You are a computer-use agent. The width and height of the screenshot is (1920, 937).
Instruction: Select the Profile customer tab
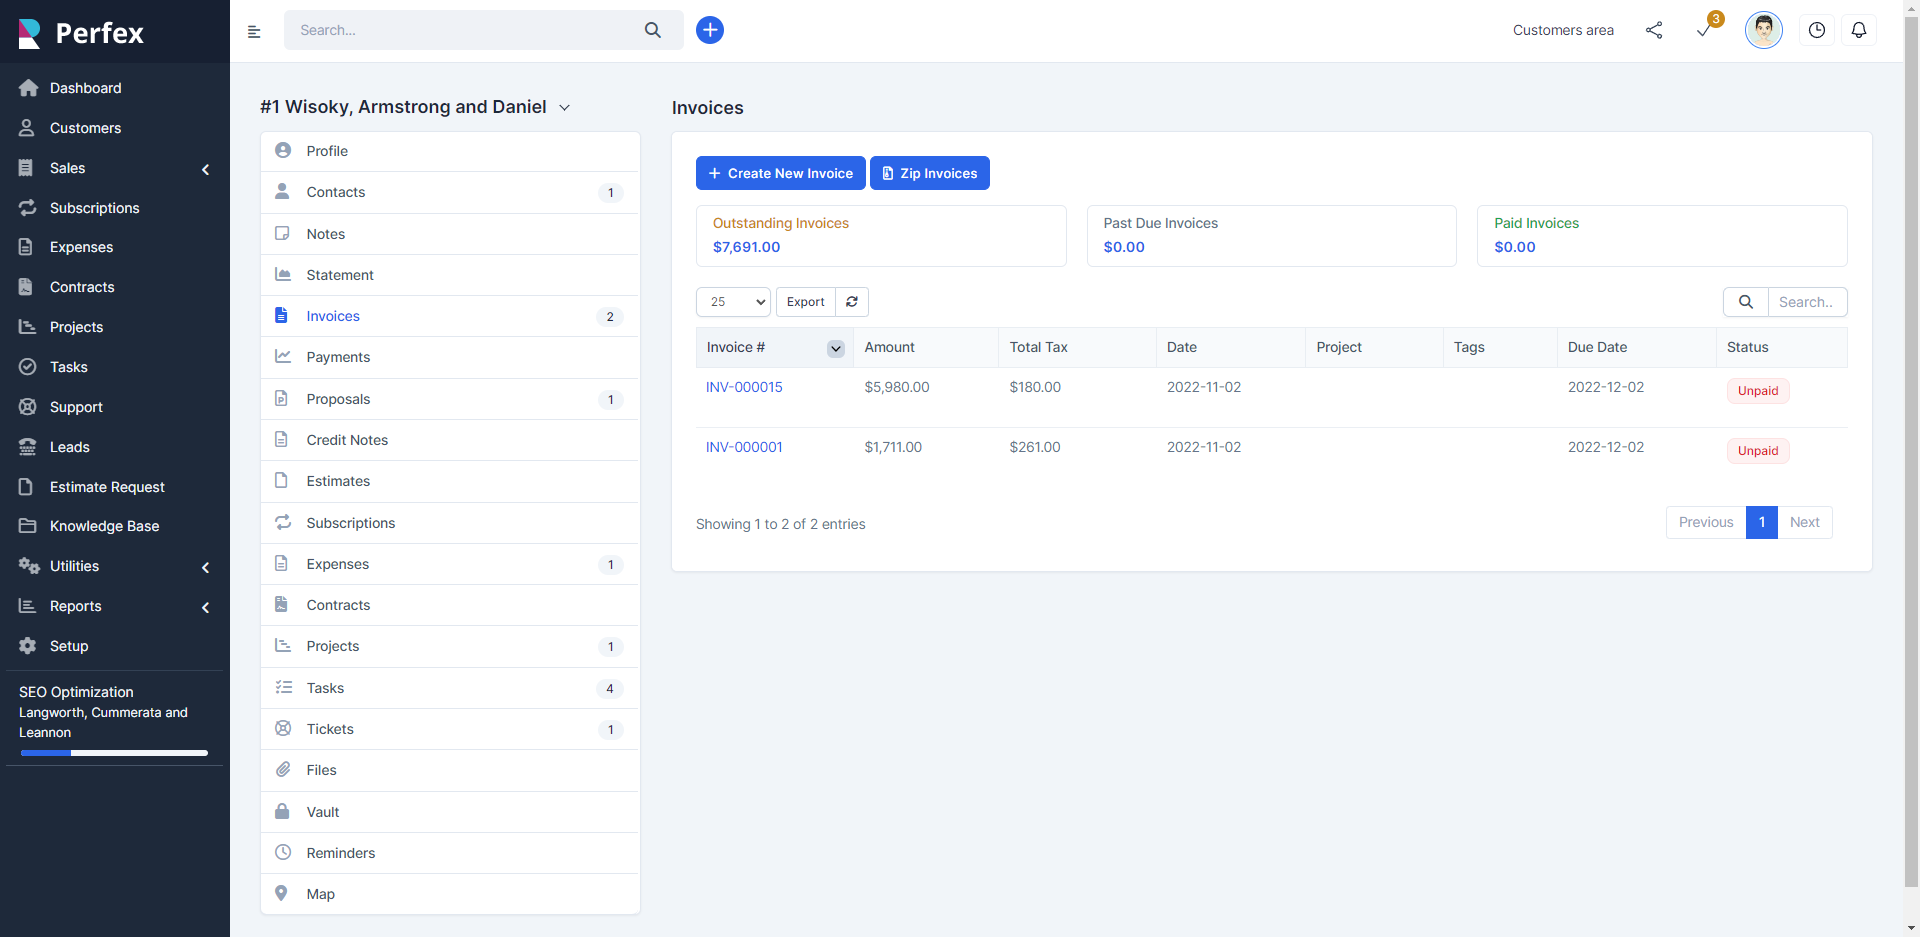(x=450, y=151)
